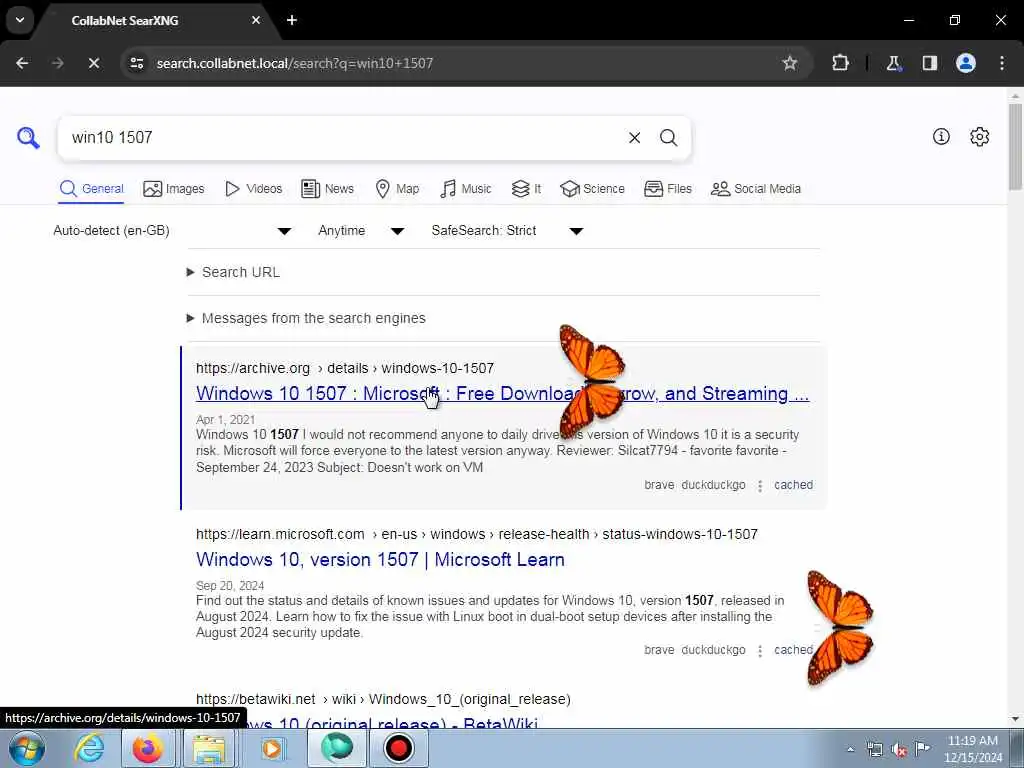Bookmark this page with the star icon
The height and width of the screenshot is (768, 1024).
pos(790,63)
